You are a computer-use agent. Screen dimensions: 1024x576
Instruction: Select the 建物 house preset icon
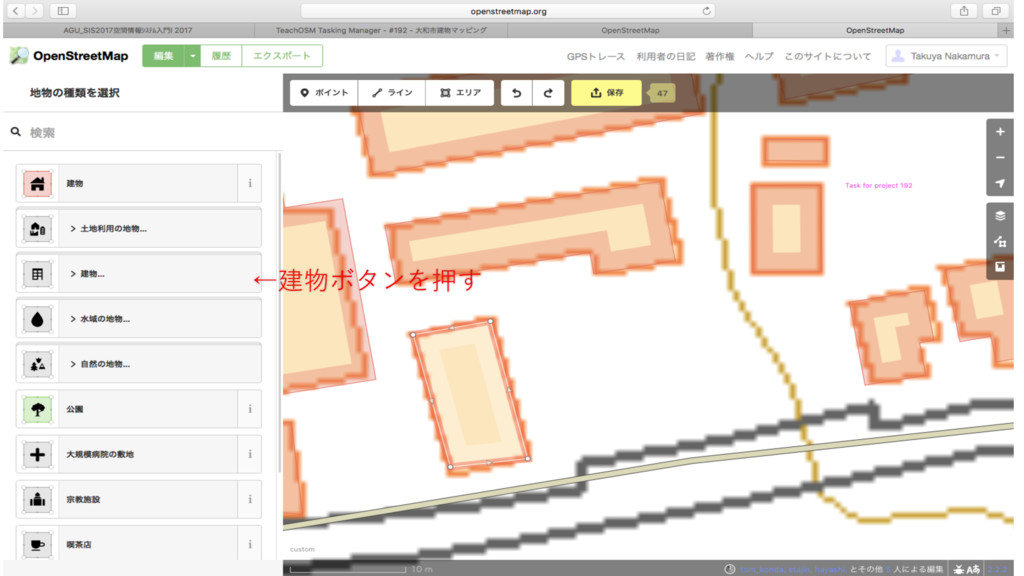(38, 184)
